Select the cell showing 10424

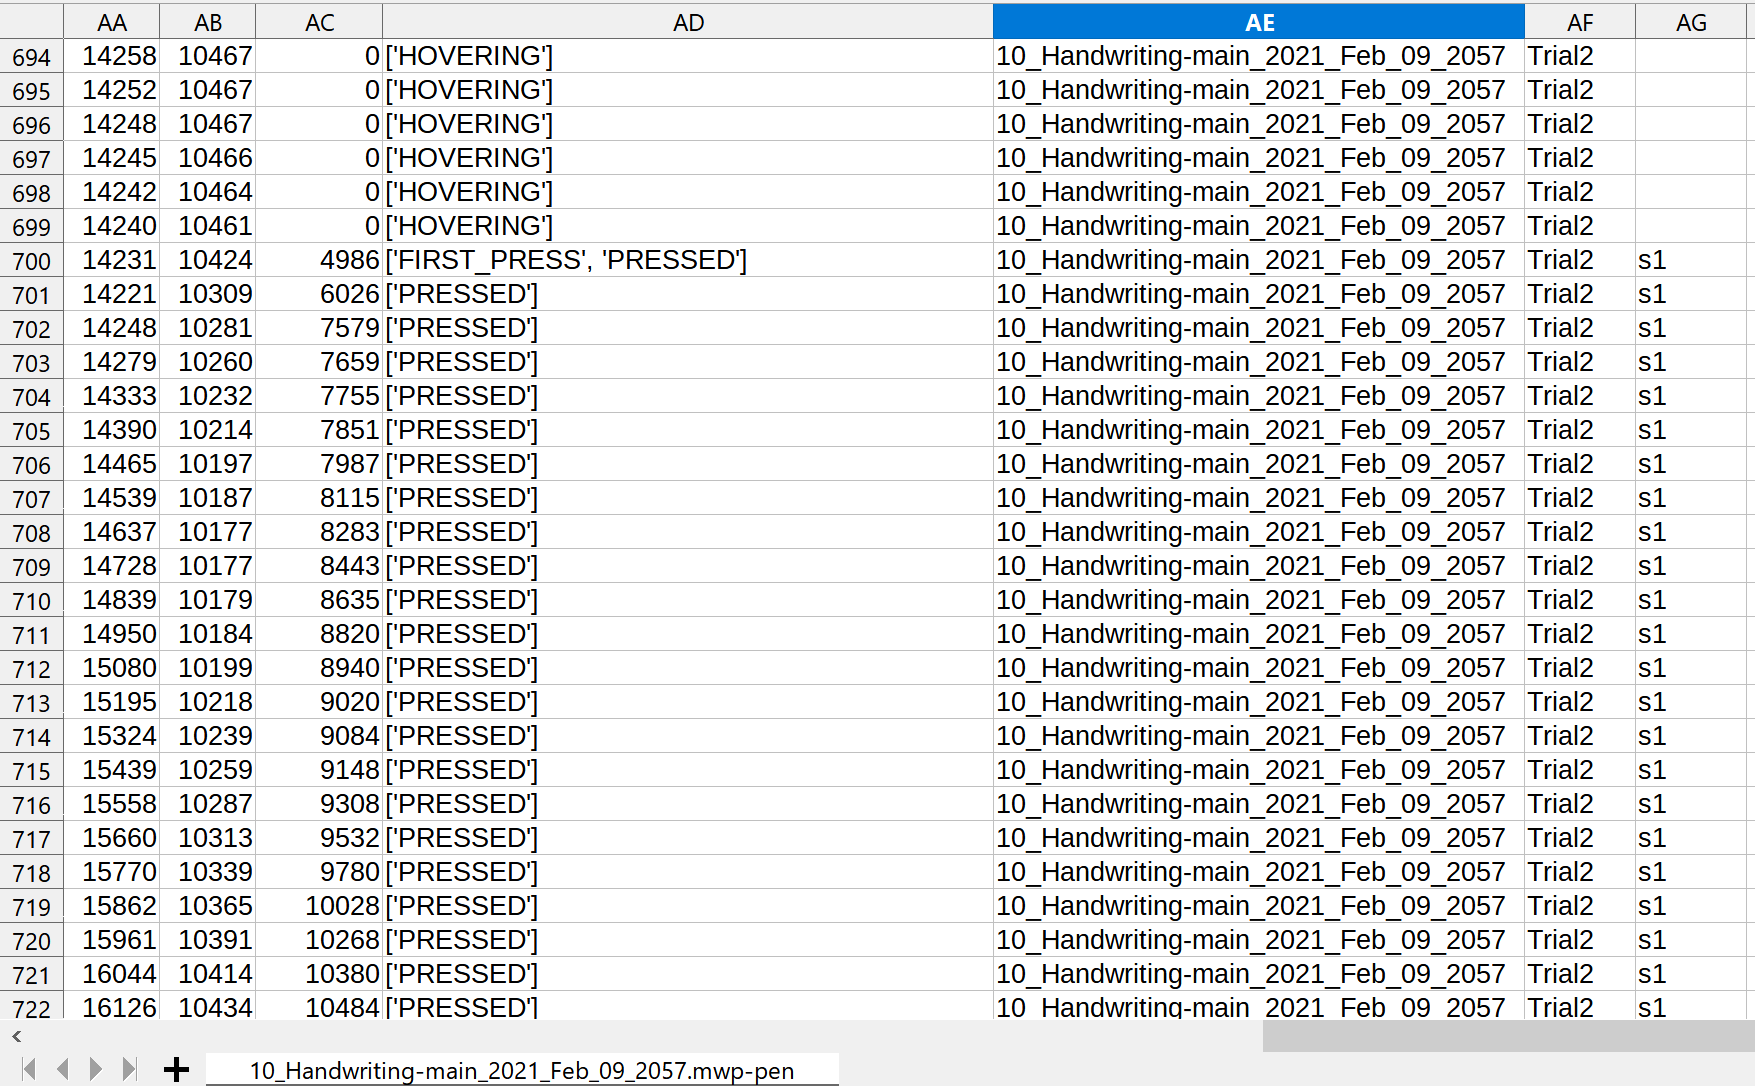[208, 260]
